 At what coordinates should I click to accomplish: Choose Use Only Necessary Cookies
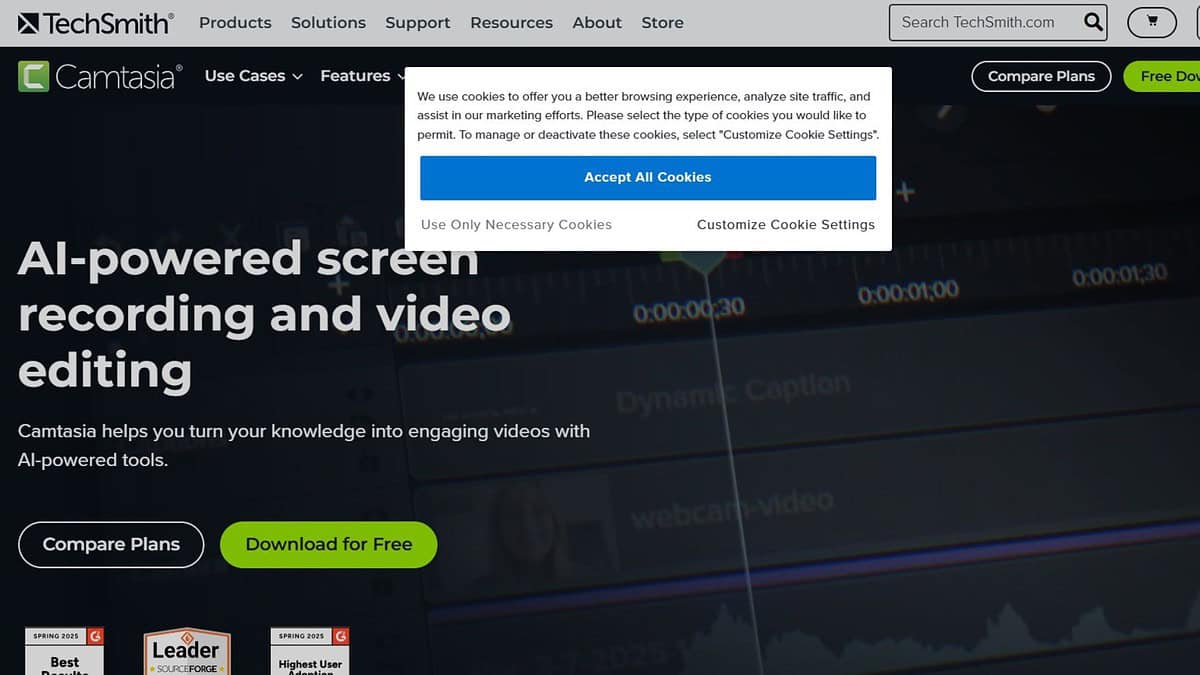[x=516, y=225]
